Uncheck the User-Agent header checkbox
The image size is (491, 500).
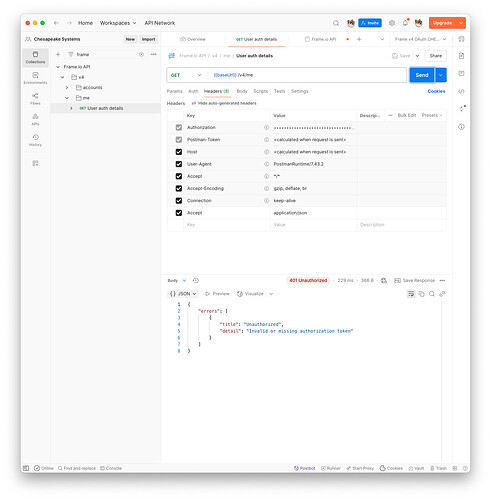point(179,164)
